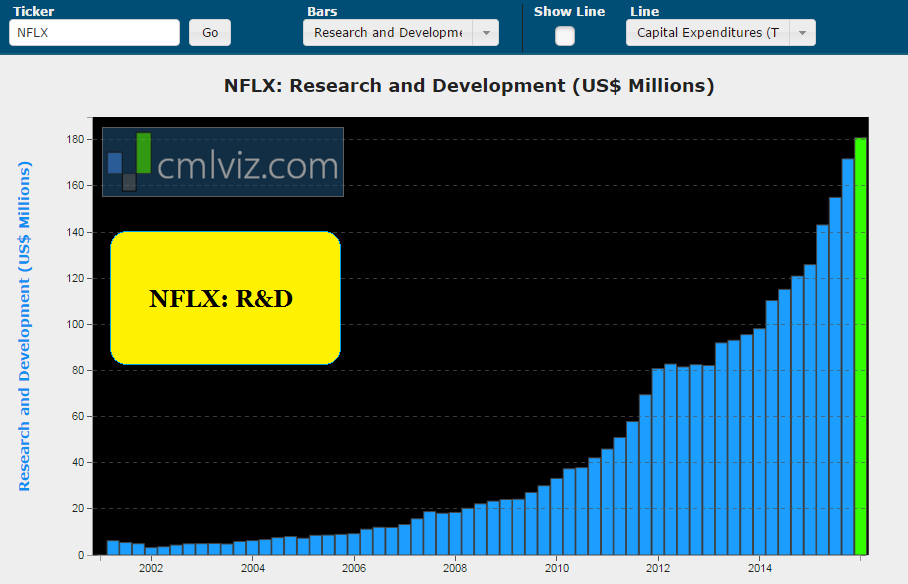
Task: Click the 180 y-axis value
Action: pos(75,140)
